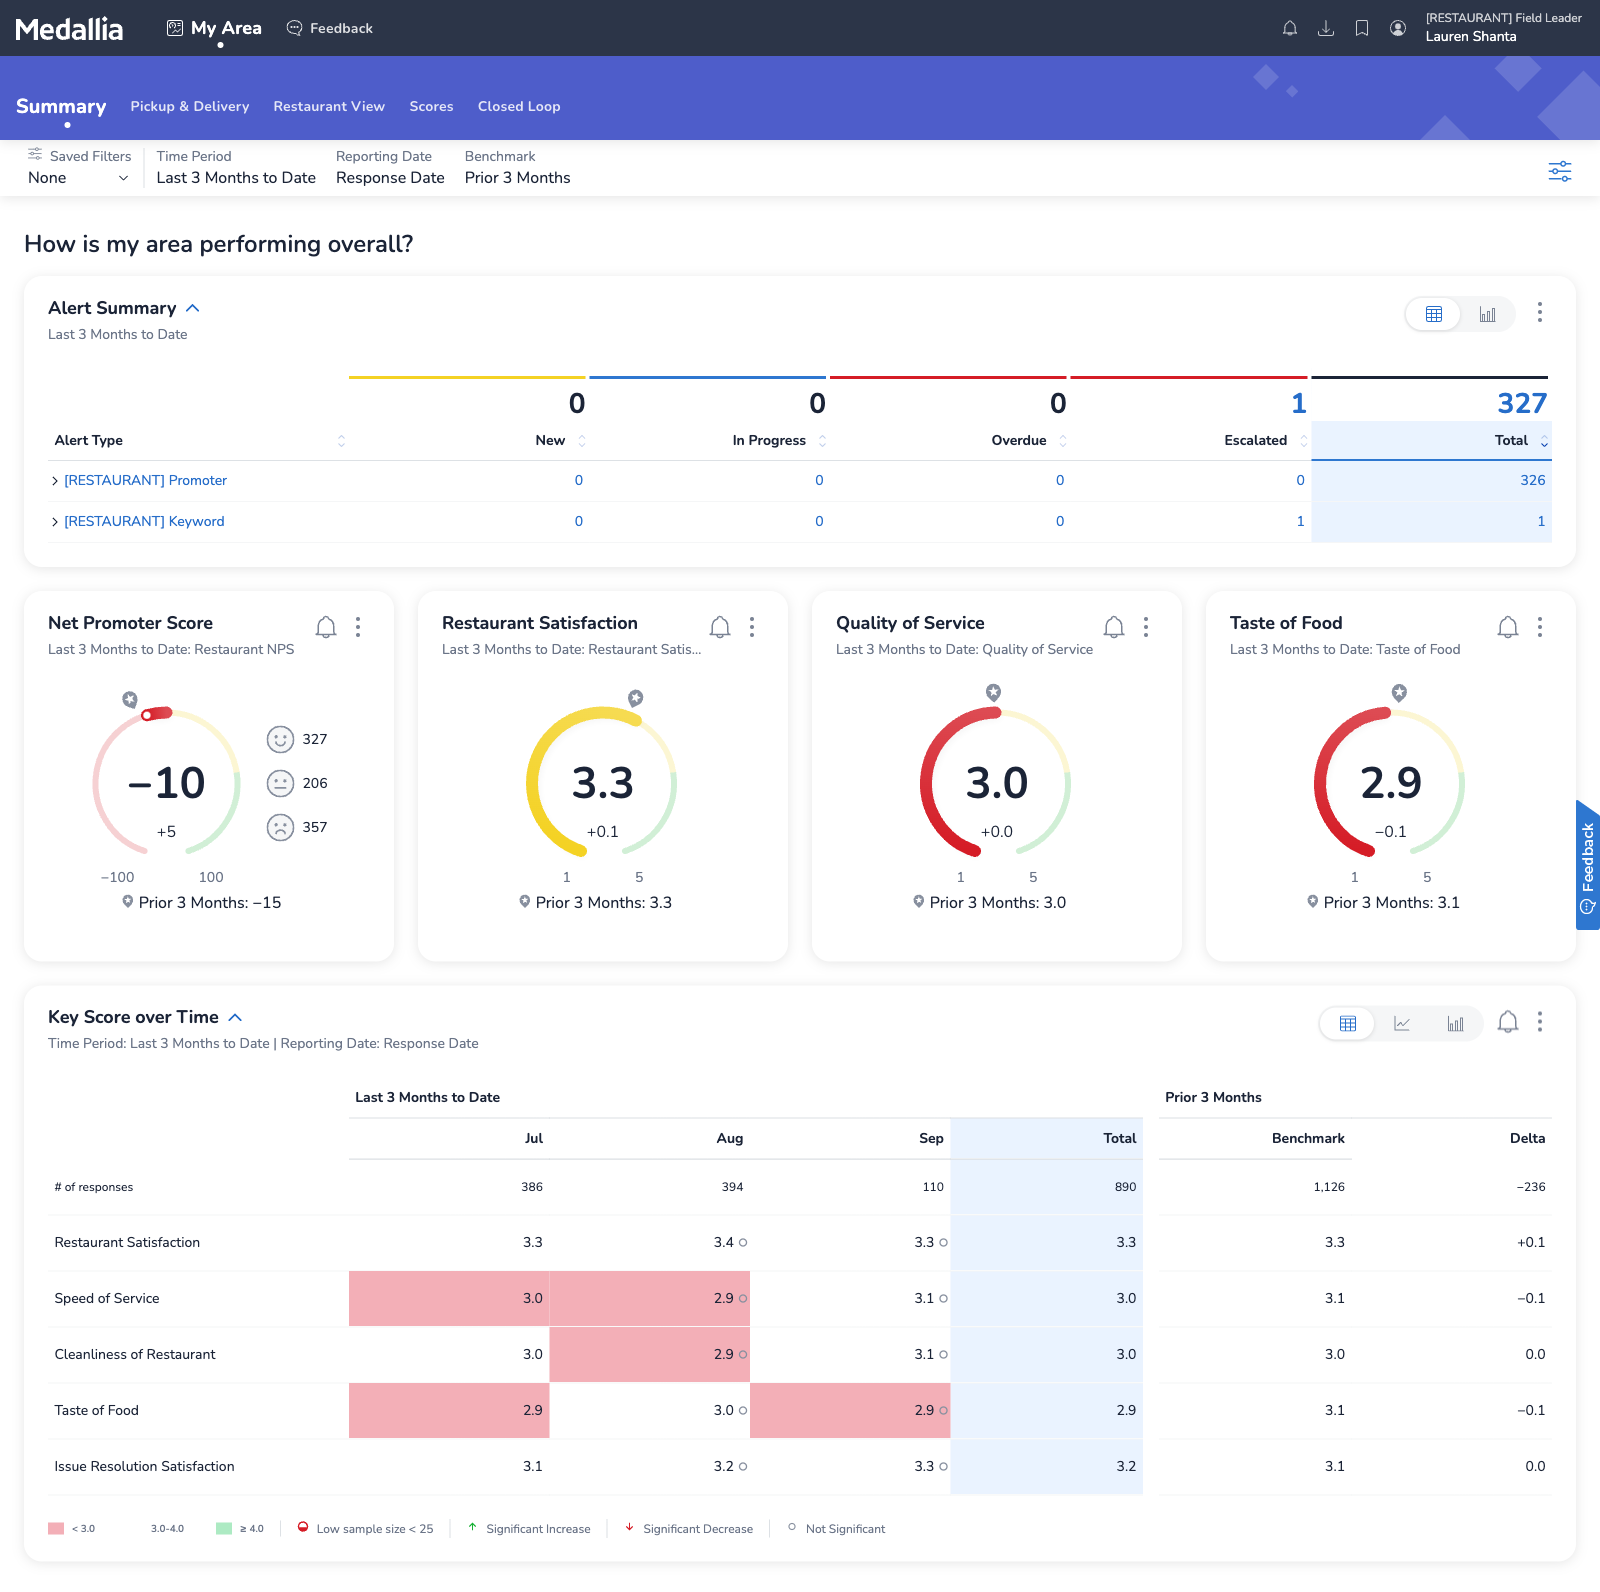Open the filter settings sliders icon
Viewport: 1600px width, 1592px height.
point(1559,171)
